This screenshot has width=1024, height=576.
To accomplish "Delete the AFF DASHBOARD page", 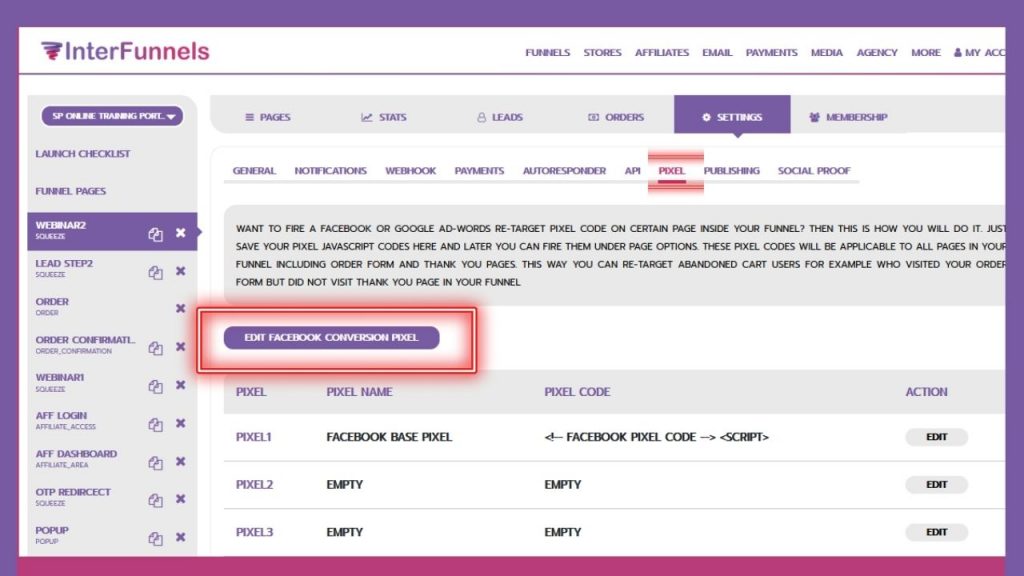I will 181,462.
